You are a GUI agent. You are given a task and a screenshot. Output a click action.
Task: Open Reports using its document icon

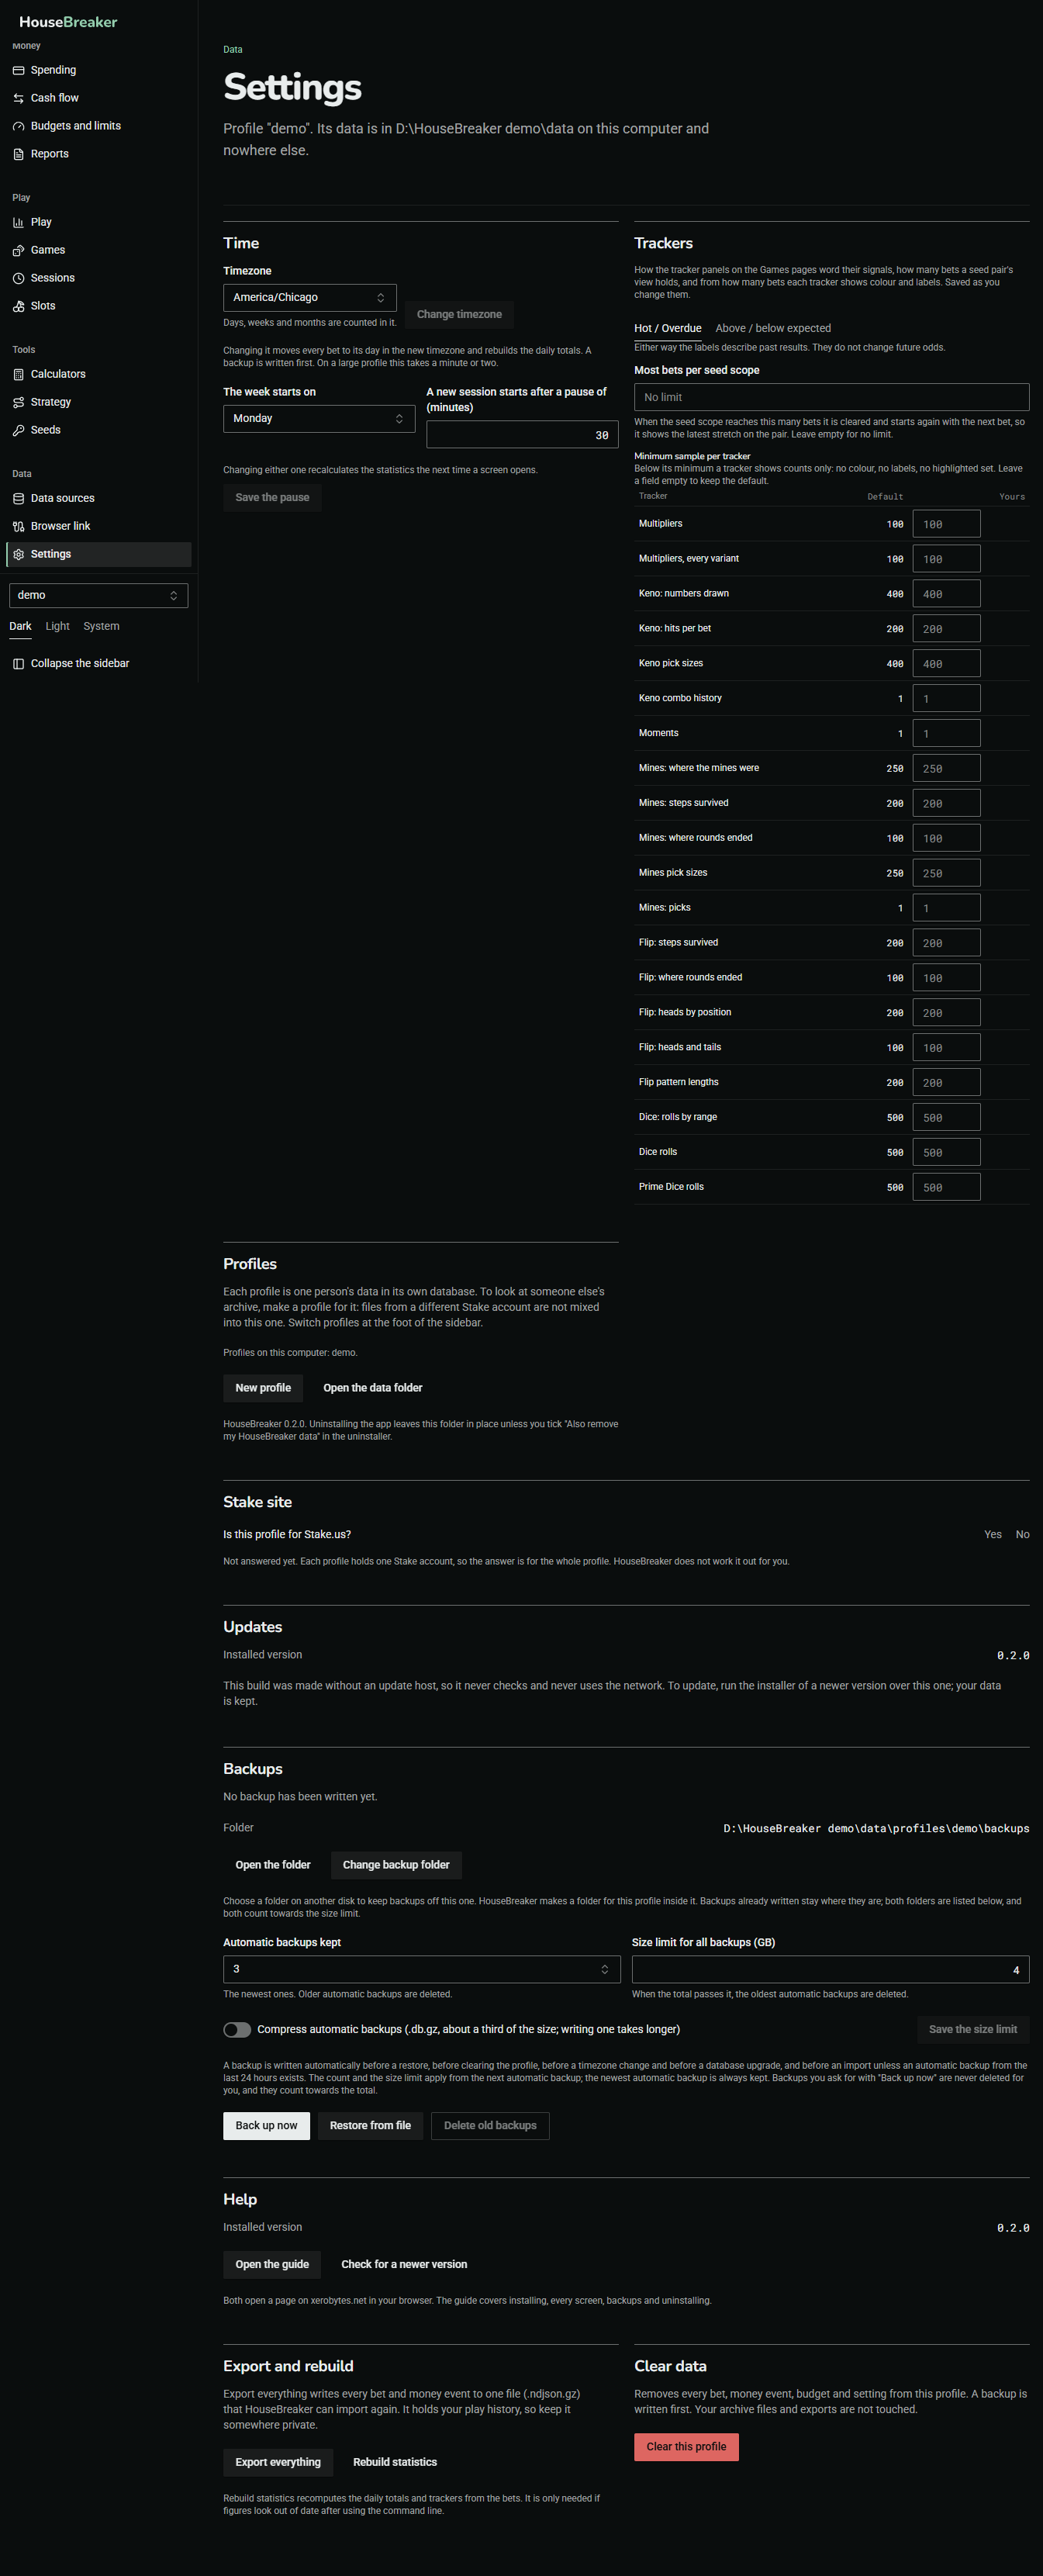(x=18, y=154)
